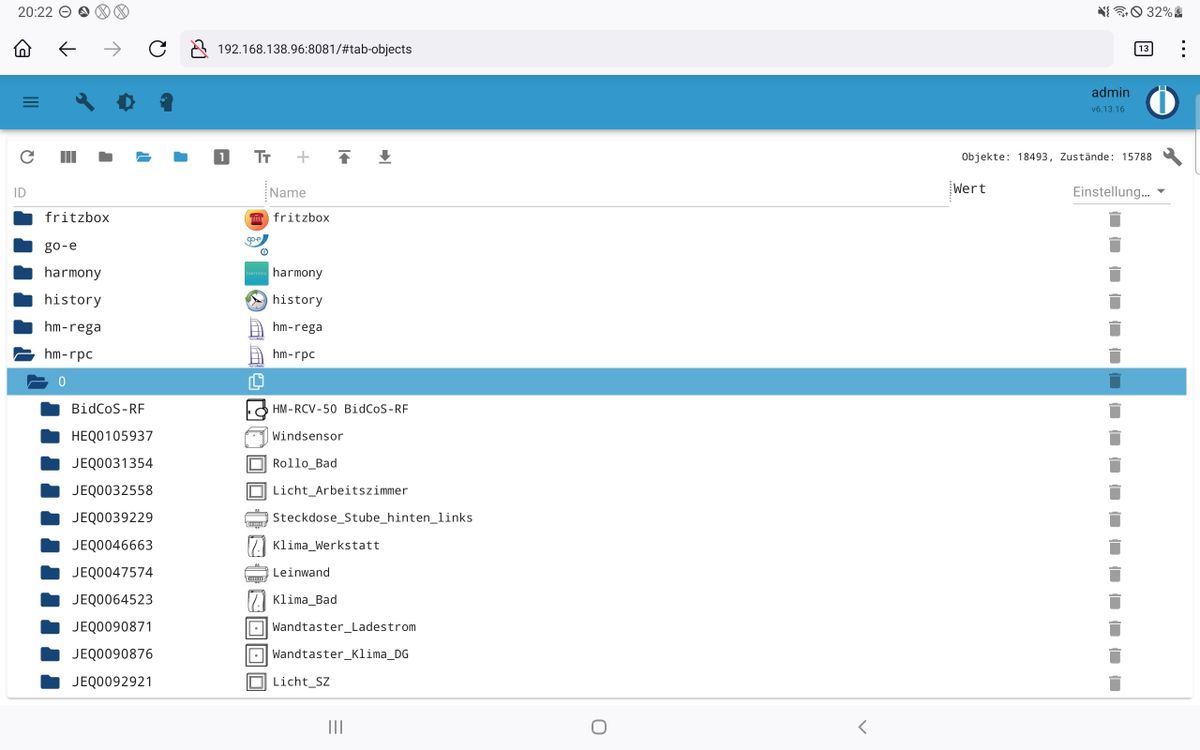Toggle the theme brightness icon

coord(126,102)
